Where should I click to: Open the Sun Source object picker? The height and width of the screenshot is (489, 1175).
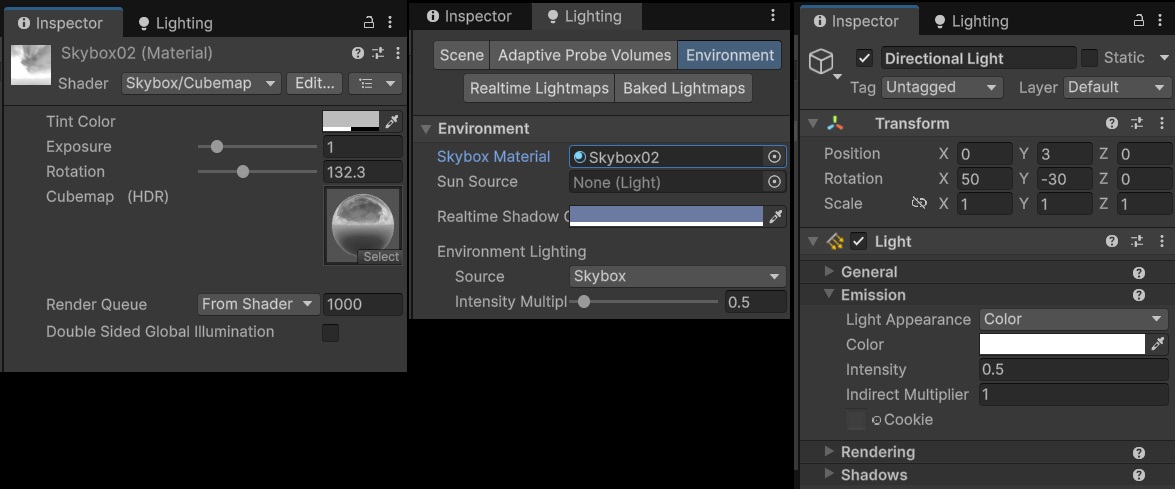tap(773, 182)
